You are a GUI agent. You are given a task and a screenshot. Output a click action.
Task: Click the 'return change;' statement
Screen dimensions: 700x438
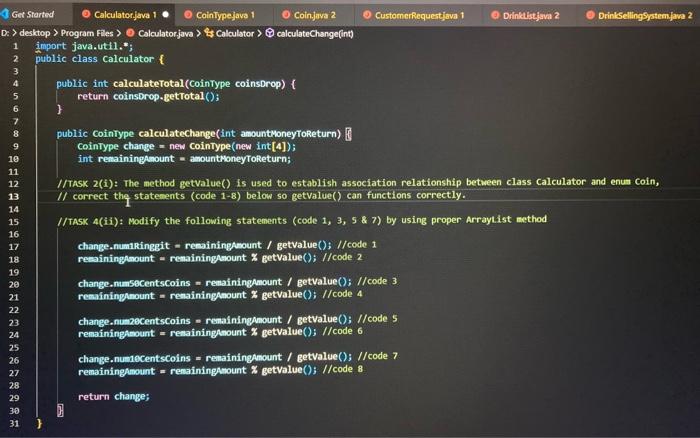pos(114,396)
